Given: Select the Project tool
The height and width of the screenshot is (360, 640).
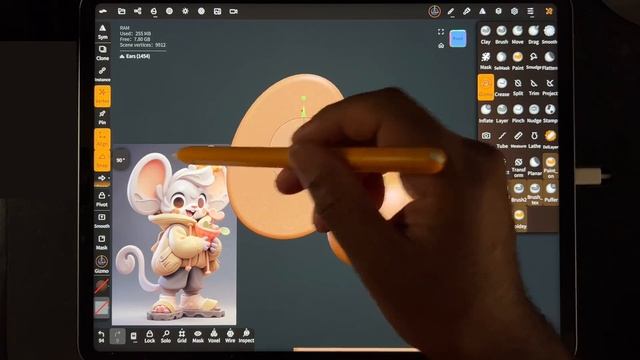Looking at the screenshot, I should [x=549, y=87].
